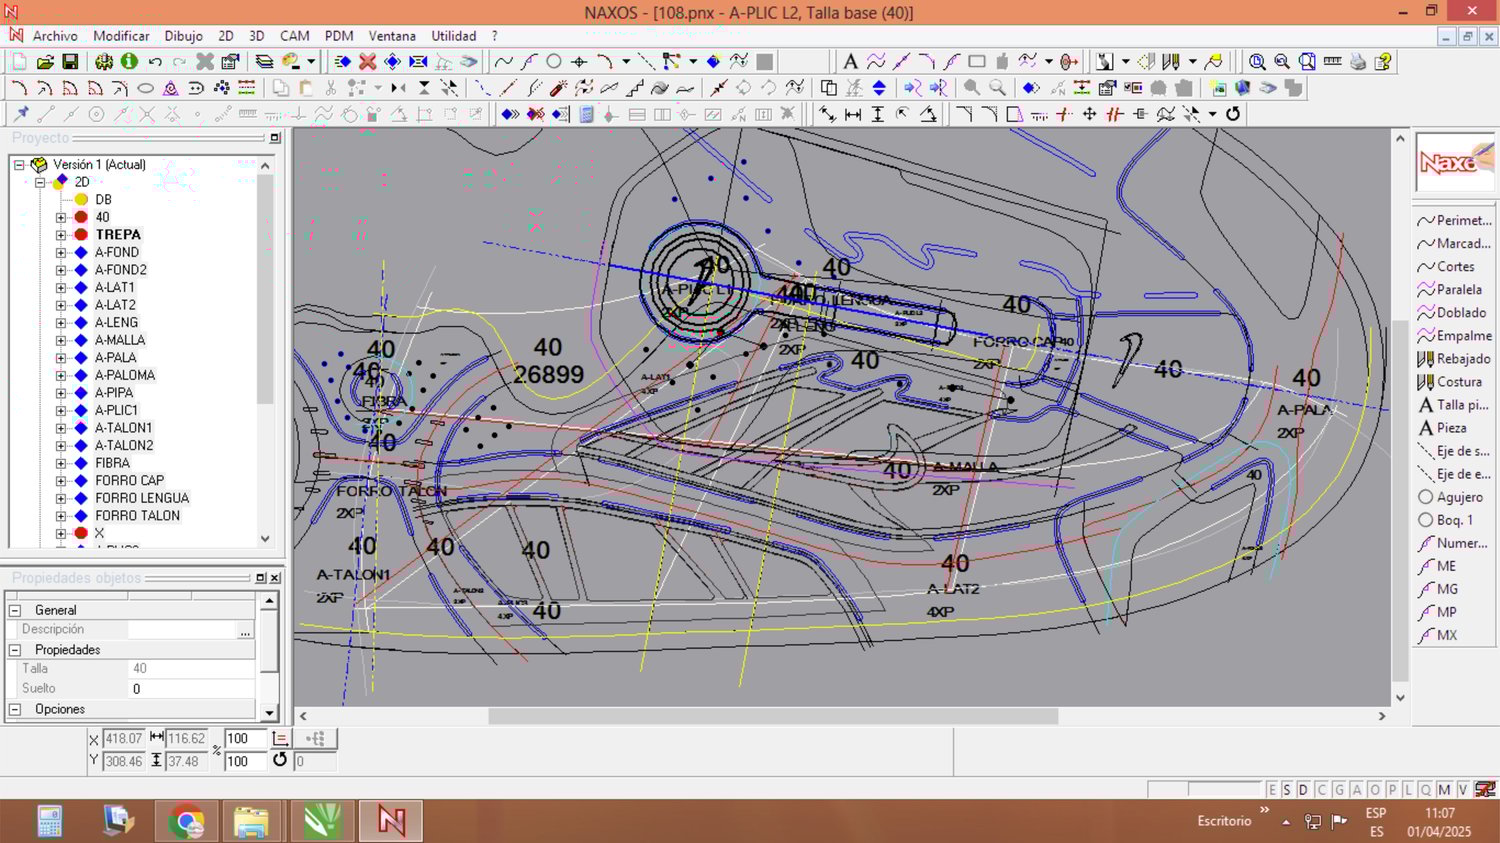Click the undo arrow icon
Image resolution: width=1500 pixels, height=843 pixels.
(155, 62)
